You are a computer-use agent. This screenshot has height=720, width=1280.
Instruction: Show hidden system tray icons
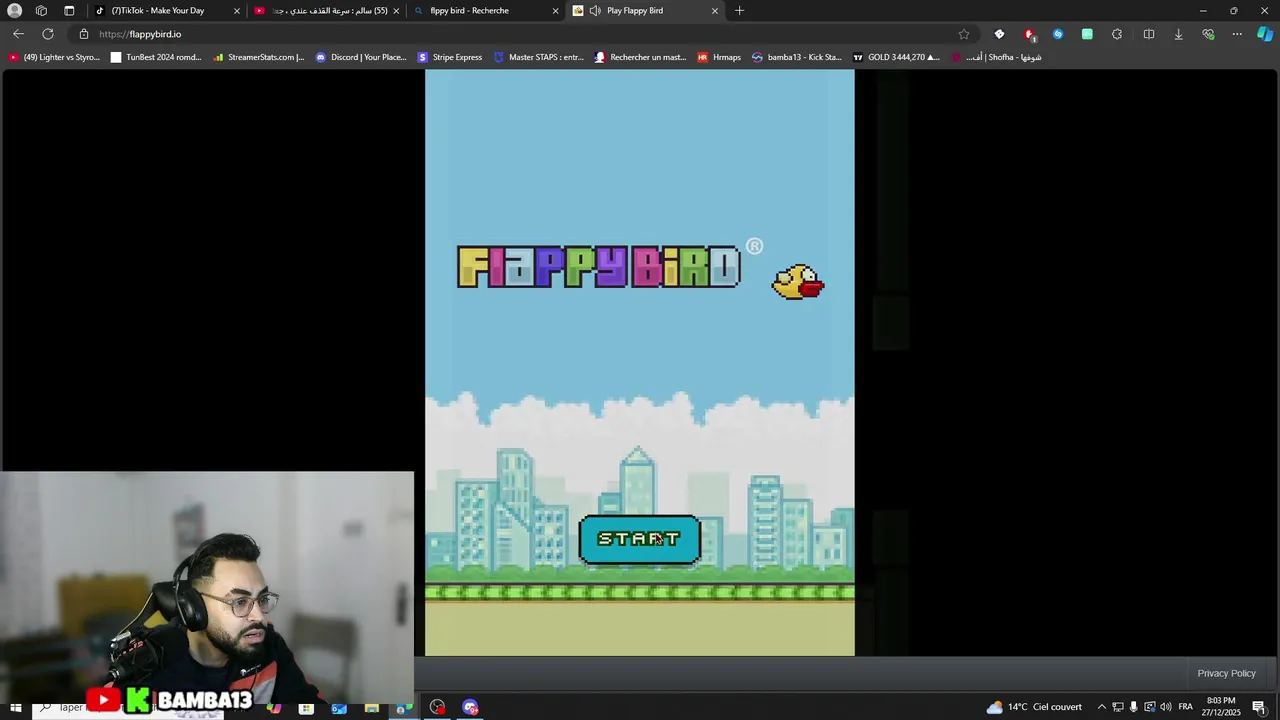(1102, 707)
